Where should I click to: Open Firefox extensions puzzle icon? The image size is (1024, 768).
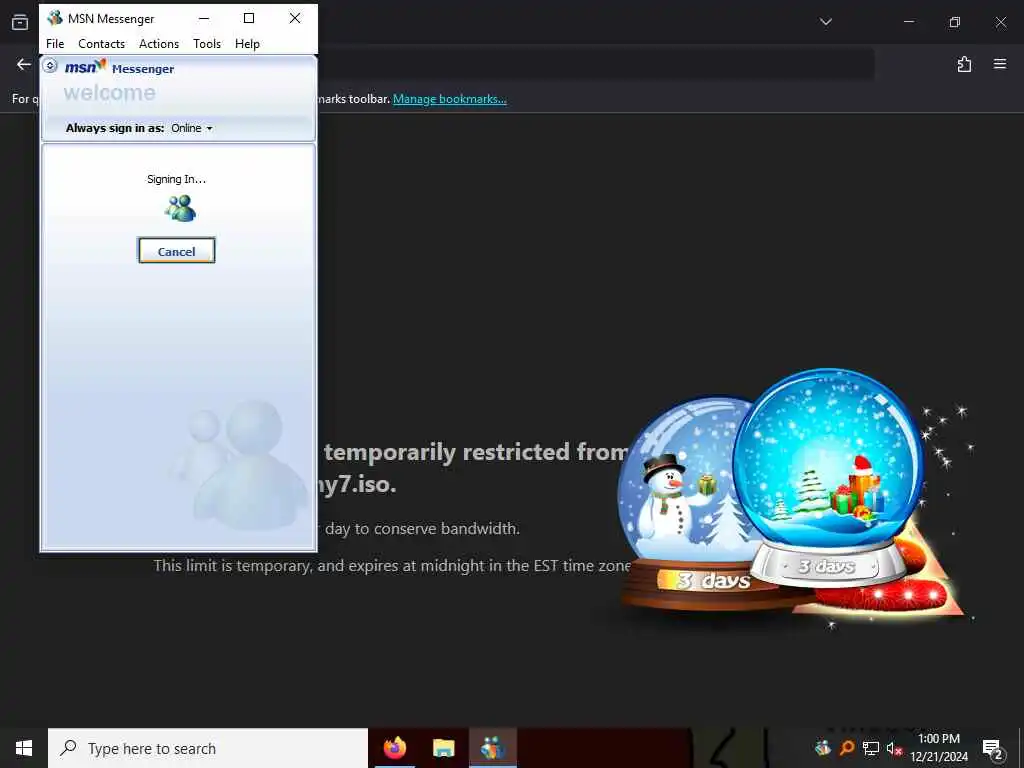click(964, 64)
